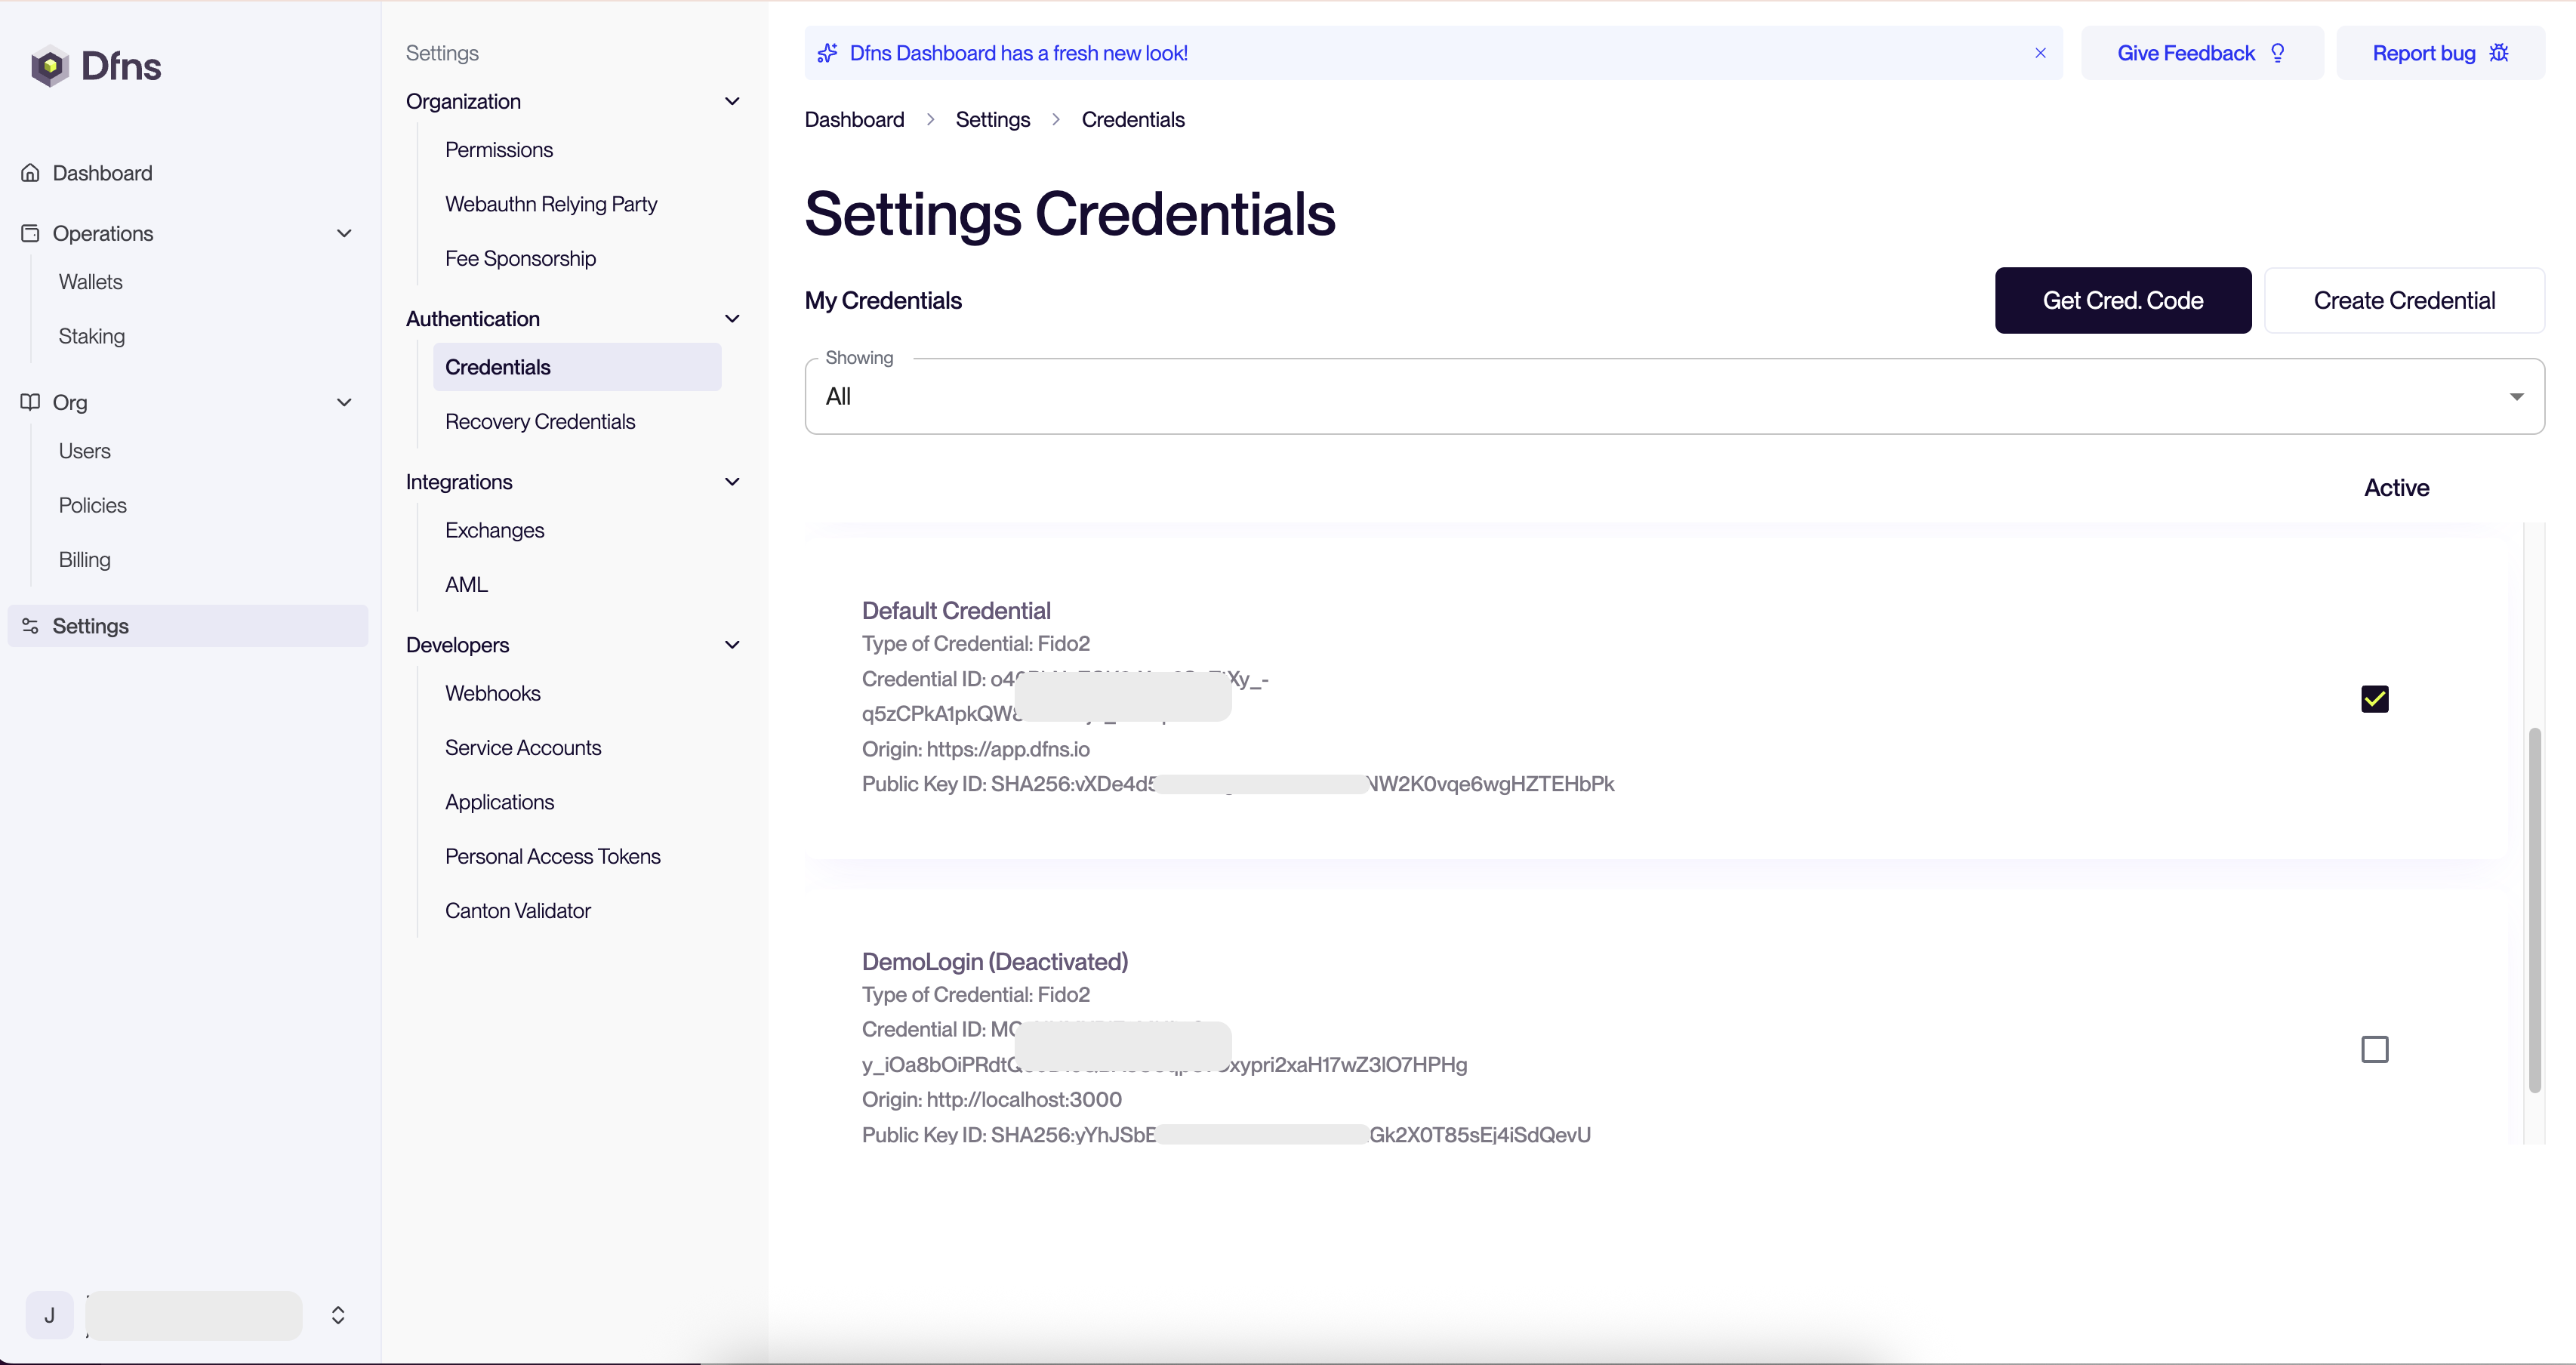
Task: Click the Dashboard home icon
Action: [x=30, y=173]
